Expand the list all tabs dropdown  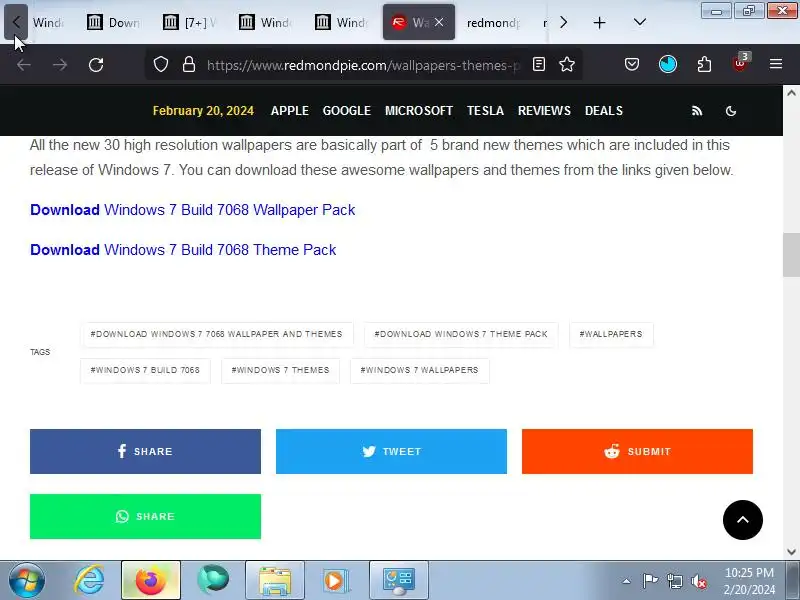click(x=639, y=22)
